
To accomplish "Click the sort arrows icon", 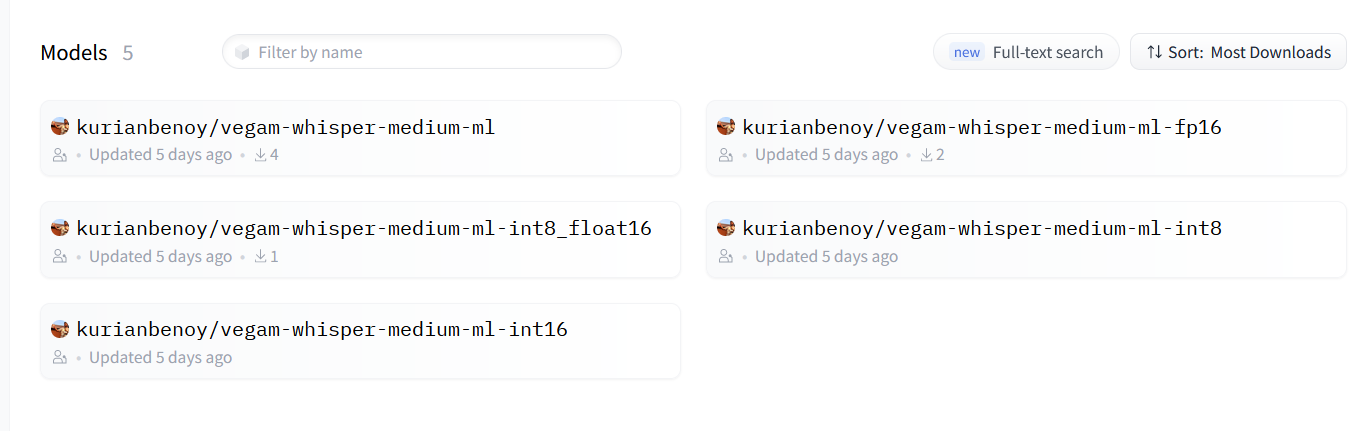I will click(1154, 52).
